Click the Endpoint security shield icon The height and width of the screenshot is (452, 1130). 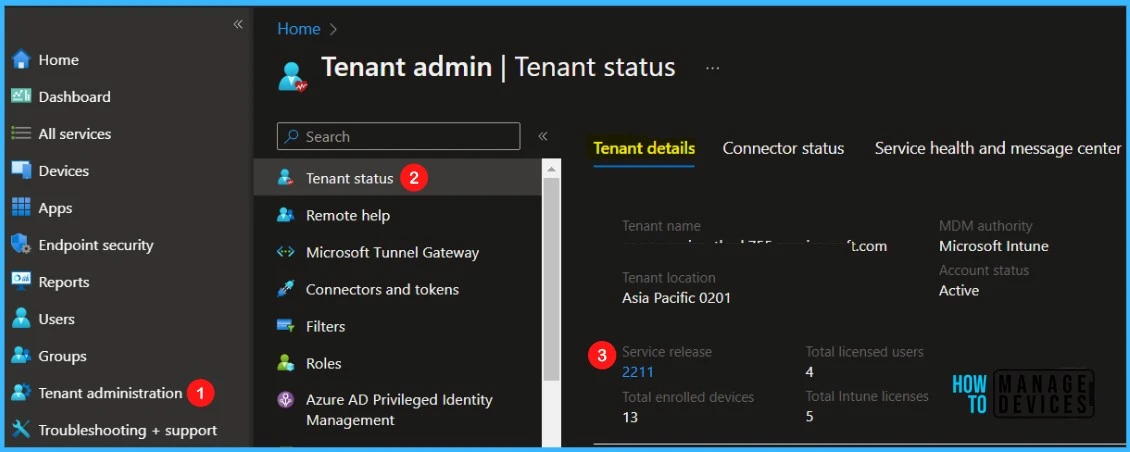click(21, 245)
